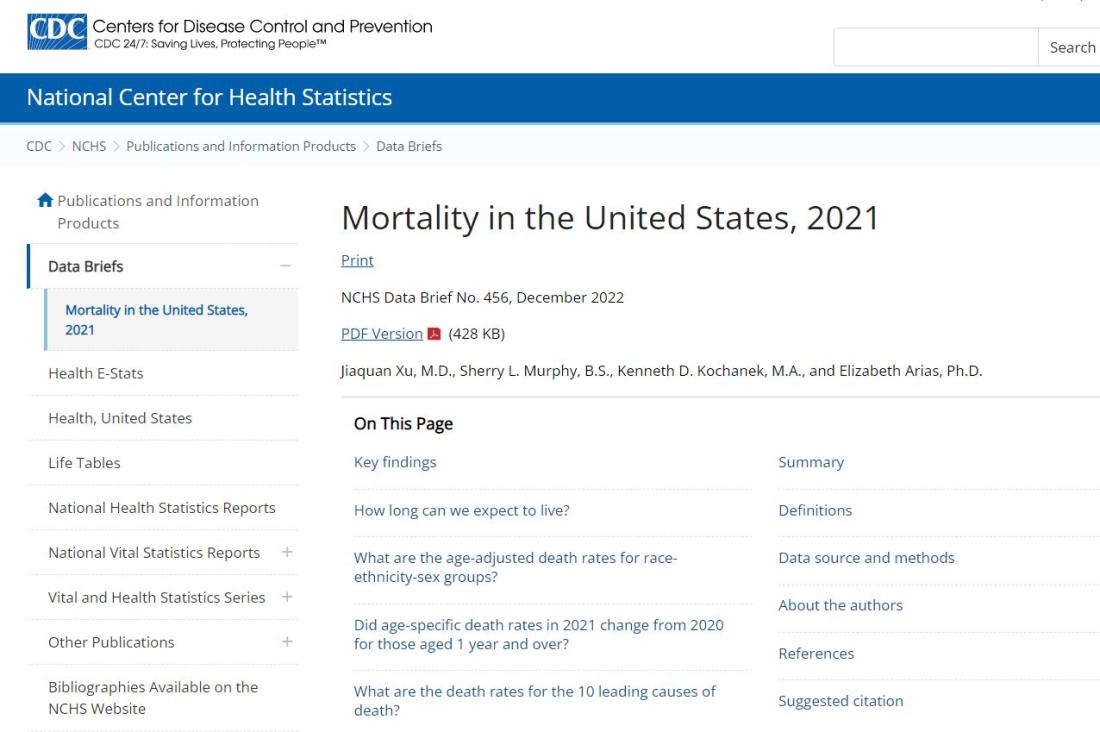1100x732 pixels.
Task: Open Publications and Information Products breadcrumb link
Action: click(241, 146)
